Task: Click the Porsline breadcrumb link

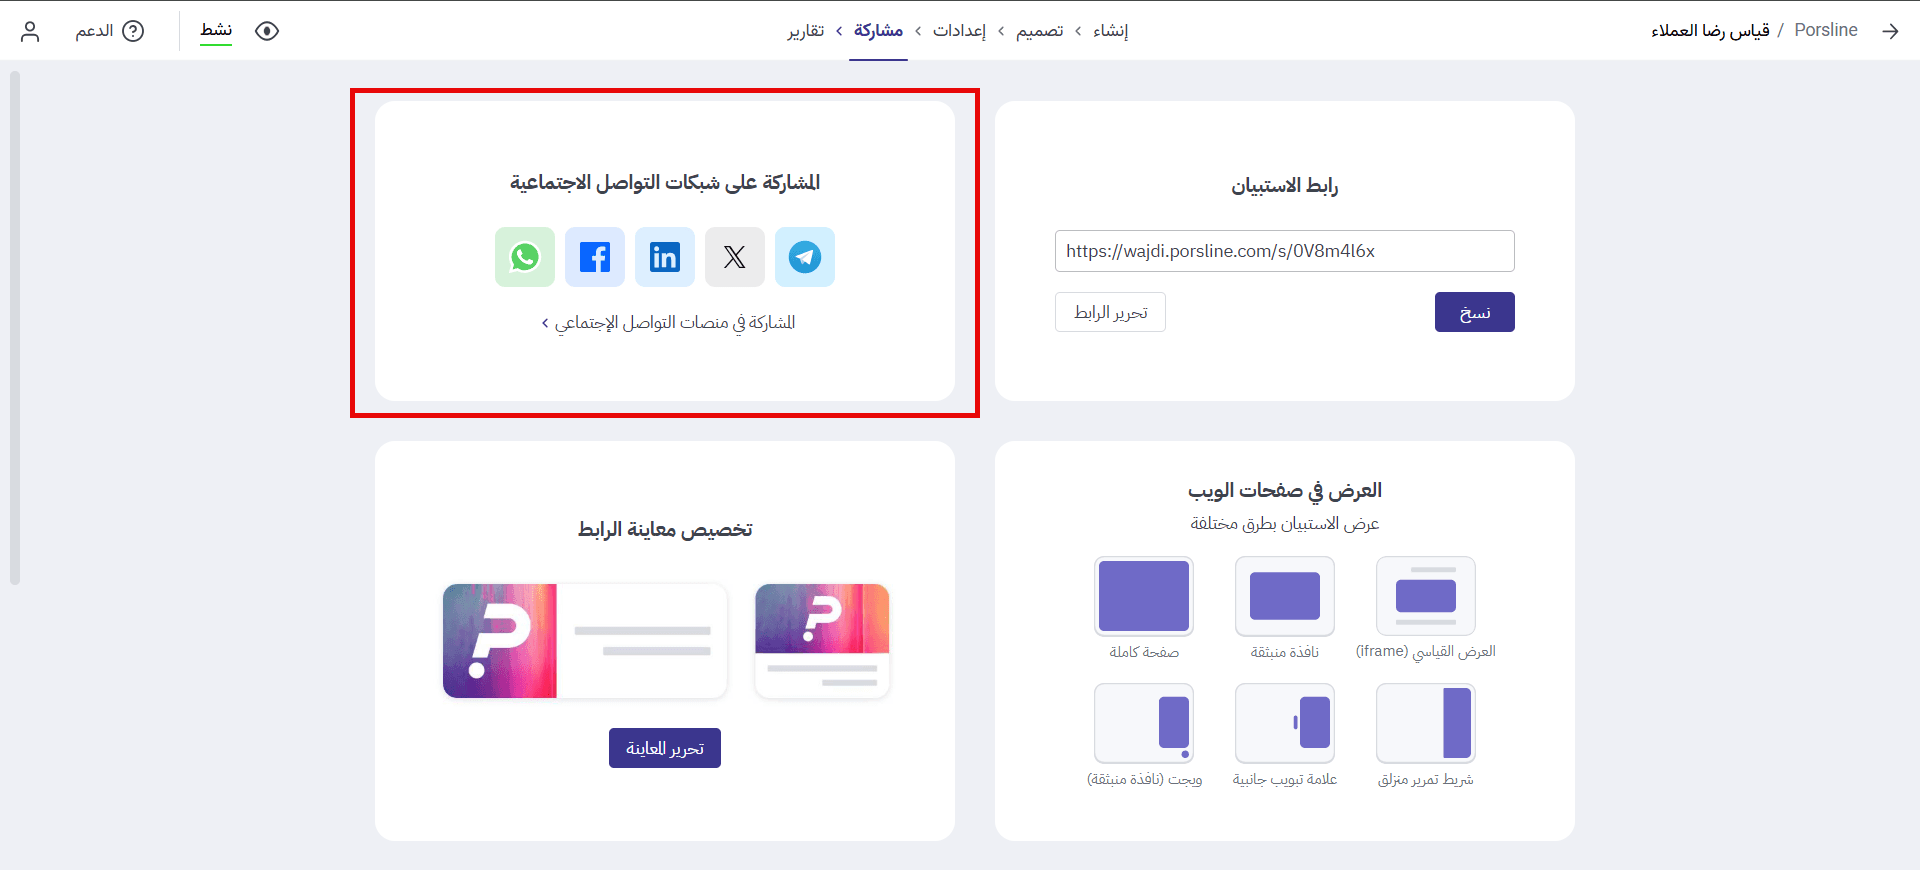Action: coord(1826,30)
